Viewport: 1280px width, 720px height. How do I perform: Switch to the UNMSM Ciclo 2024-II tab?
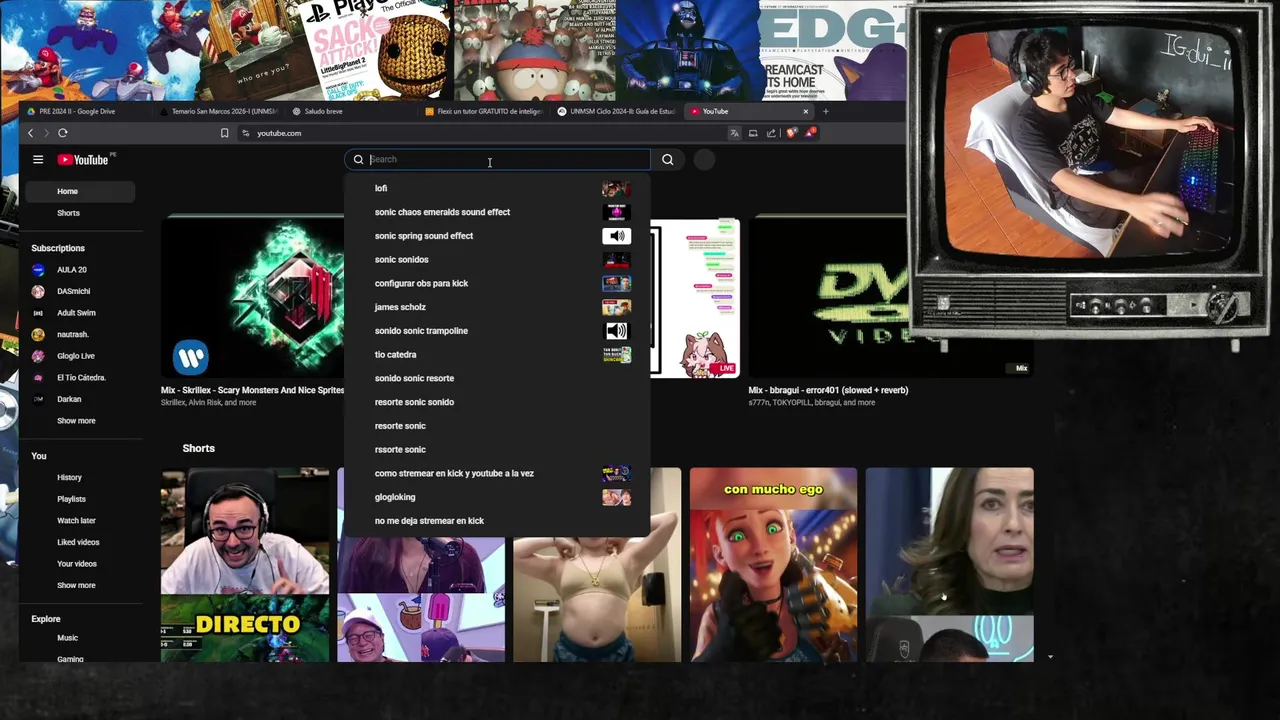617,111
